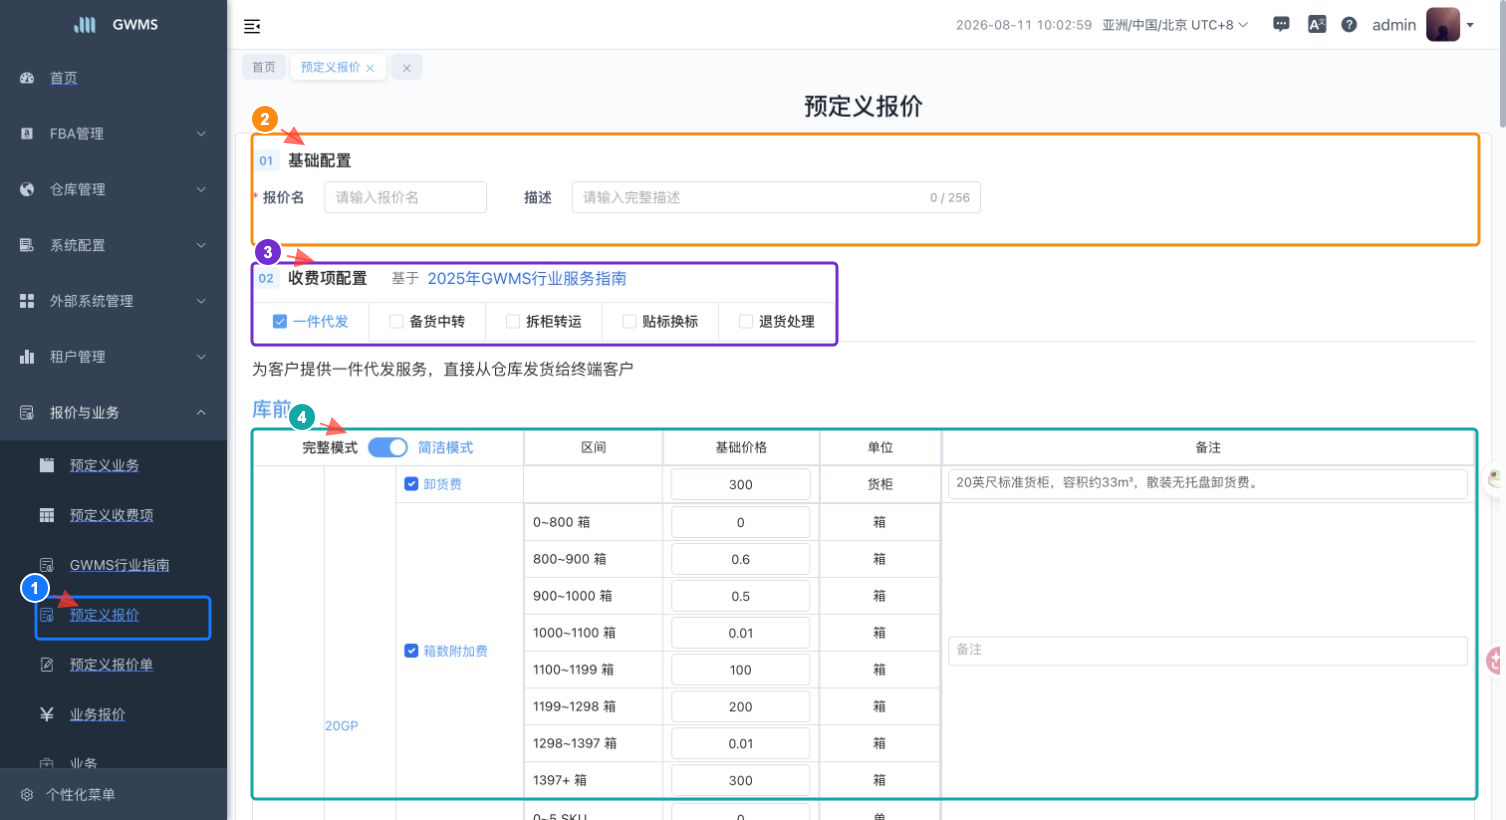
Task: Open the timezone 亚洲/中国/北京 UTC+8 dropdown
Action: point(1175,25)
